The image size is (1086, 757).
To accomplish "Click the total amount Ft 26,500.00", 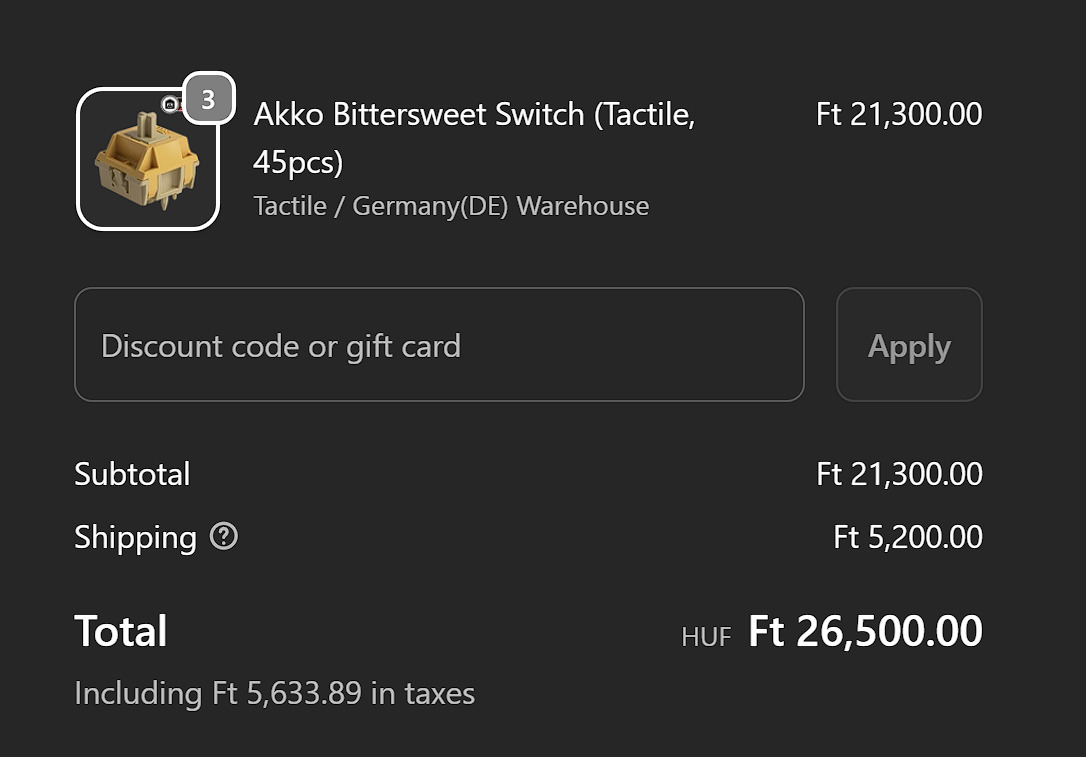I will point(865,632).
